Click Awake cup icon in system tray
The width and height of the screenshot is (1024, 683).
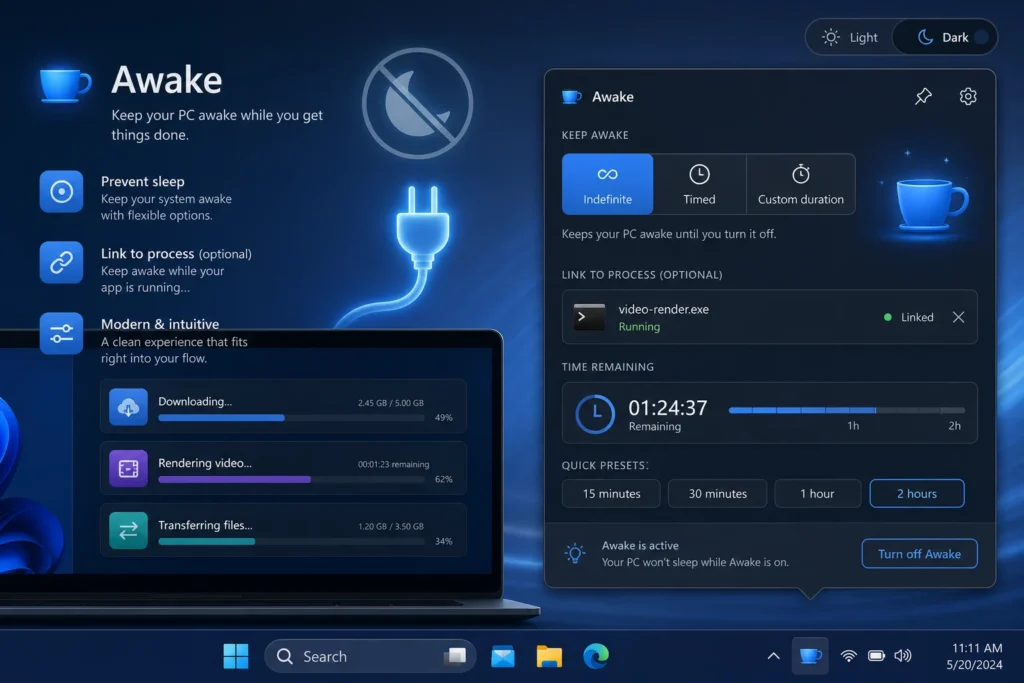[x=810, y=656]
